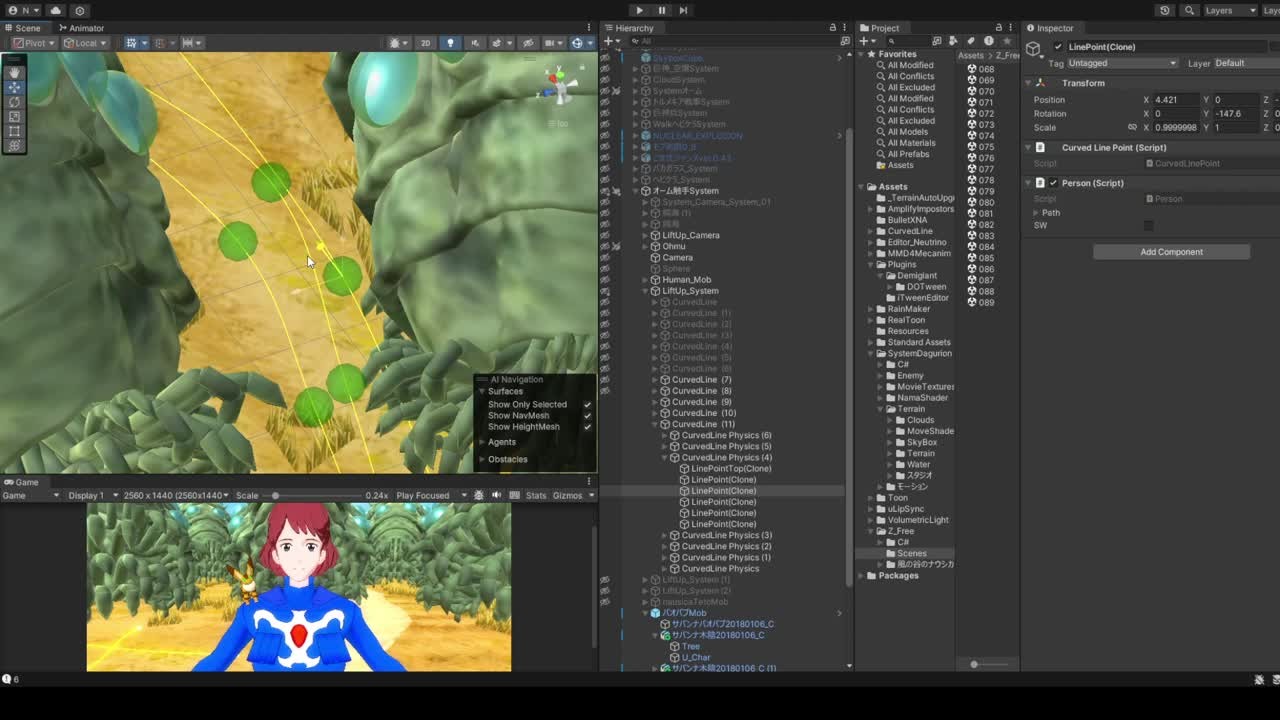Disable the Person (Script) component checkbox
The height and width of the screenshot is (720, 1280).
click(1053, 183)
